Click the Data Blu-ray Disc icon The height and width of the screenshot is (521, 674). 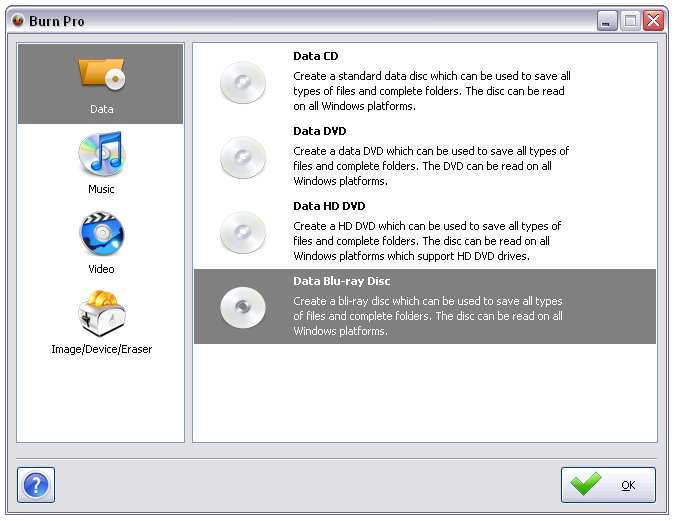click(243, 308)
